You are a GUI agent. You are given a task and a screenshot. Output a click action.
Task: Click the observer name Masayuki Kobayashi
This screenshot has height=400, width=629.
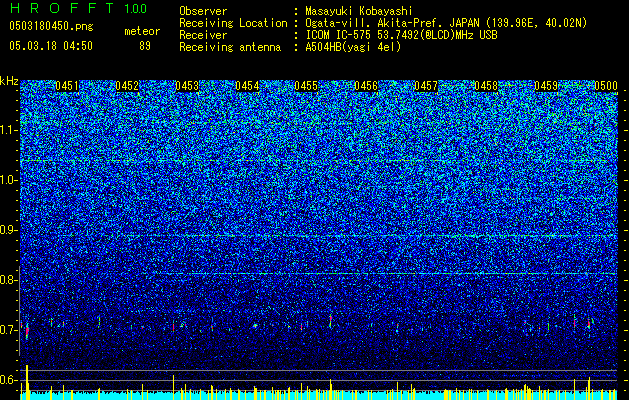[x=359, y=11]
